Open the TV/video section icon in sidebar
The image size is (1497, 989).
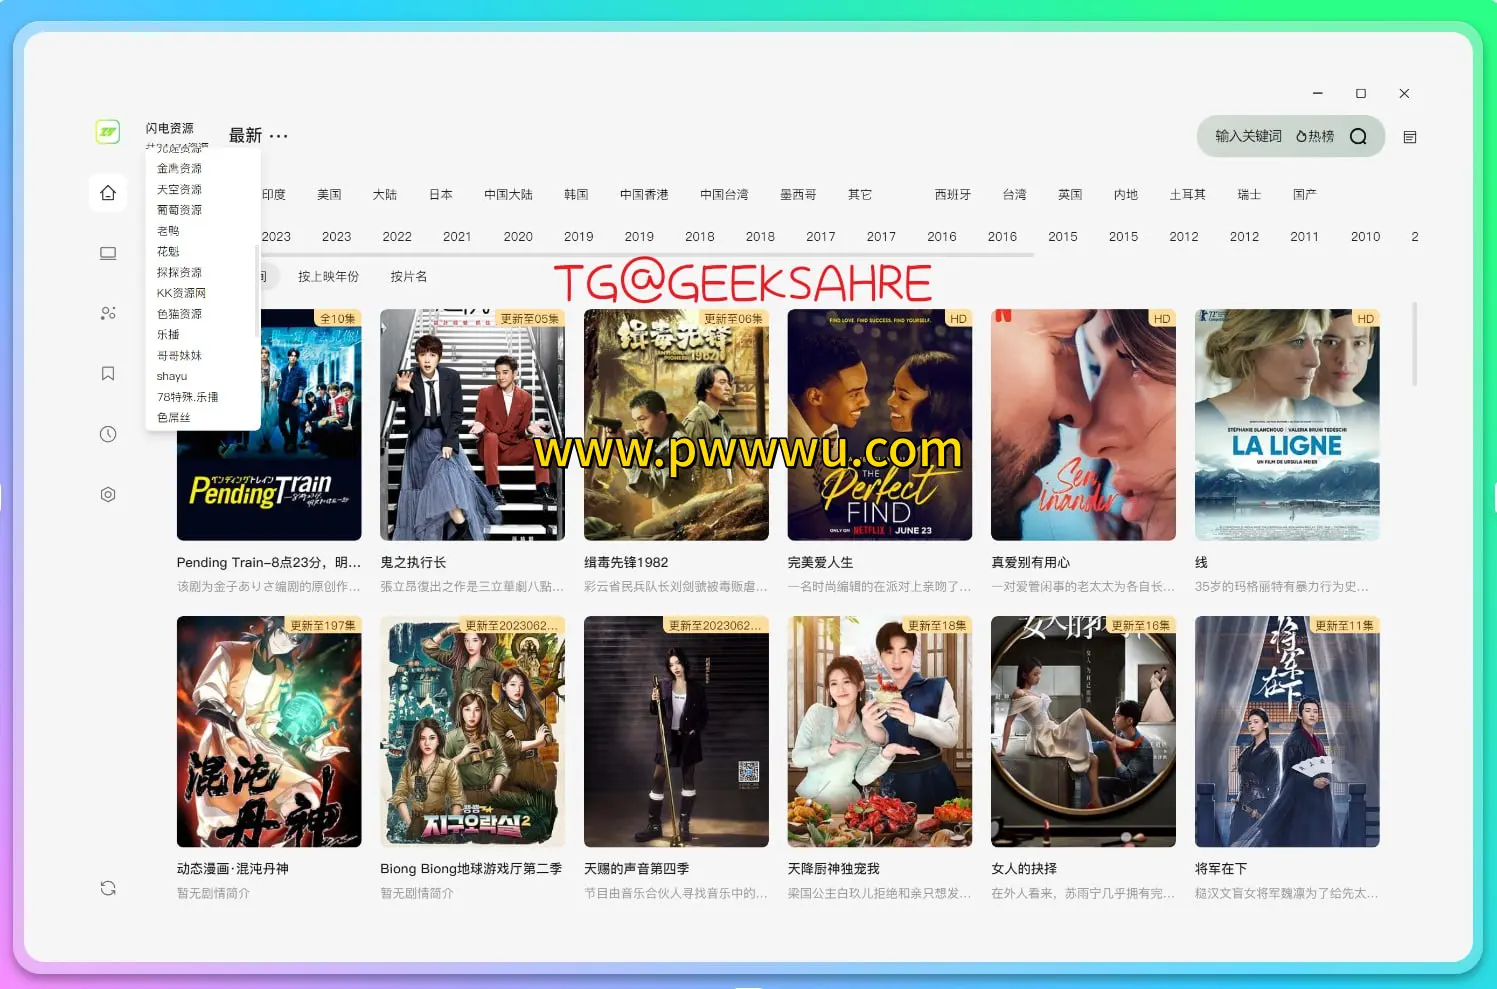(107, 252)
